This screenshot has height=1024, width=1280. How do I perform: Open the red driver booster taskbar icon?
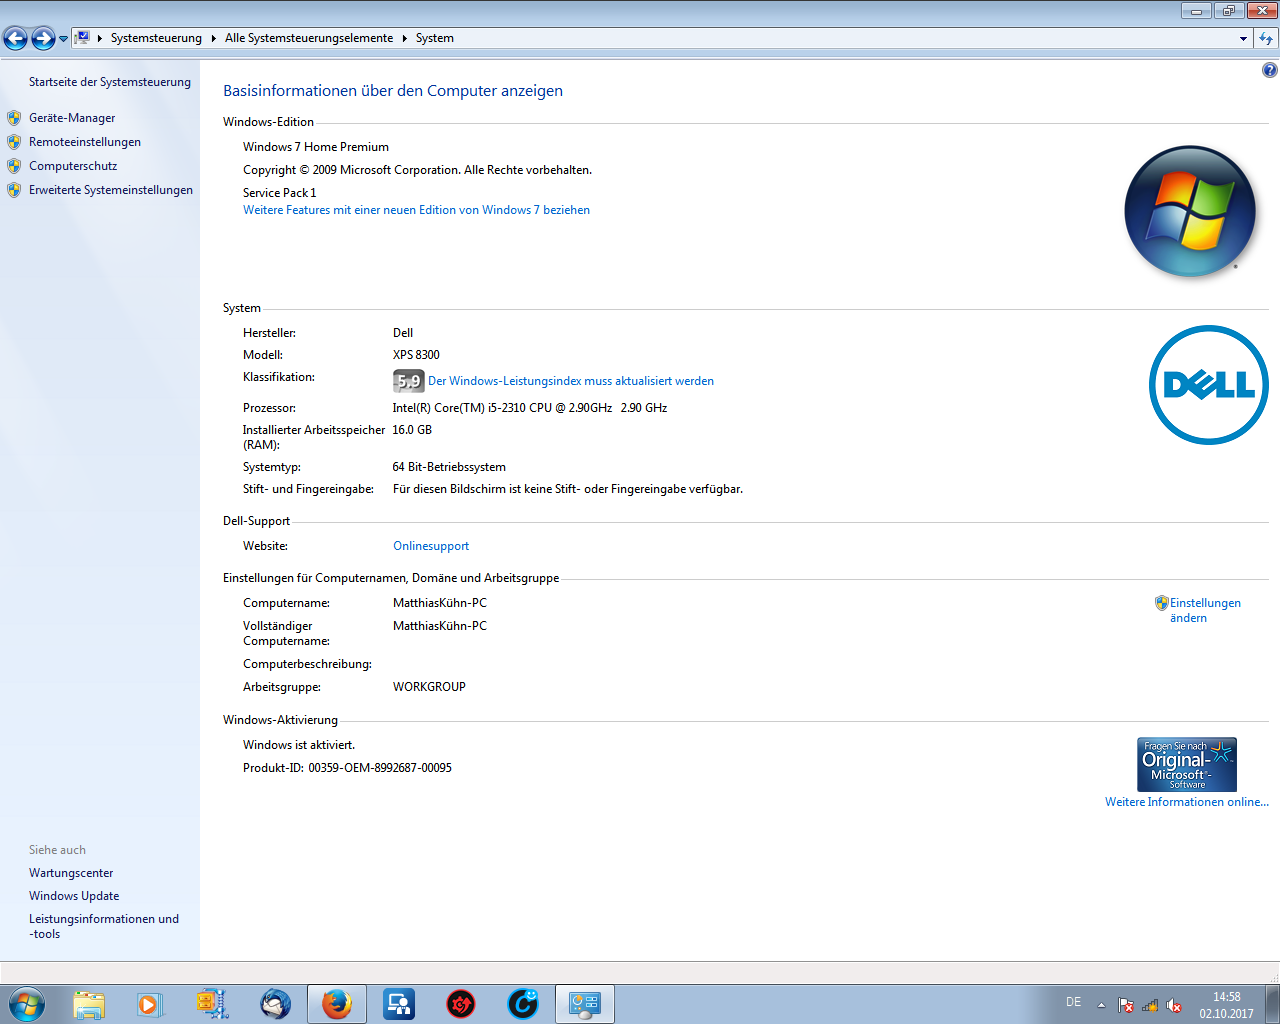(461, 1004)
